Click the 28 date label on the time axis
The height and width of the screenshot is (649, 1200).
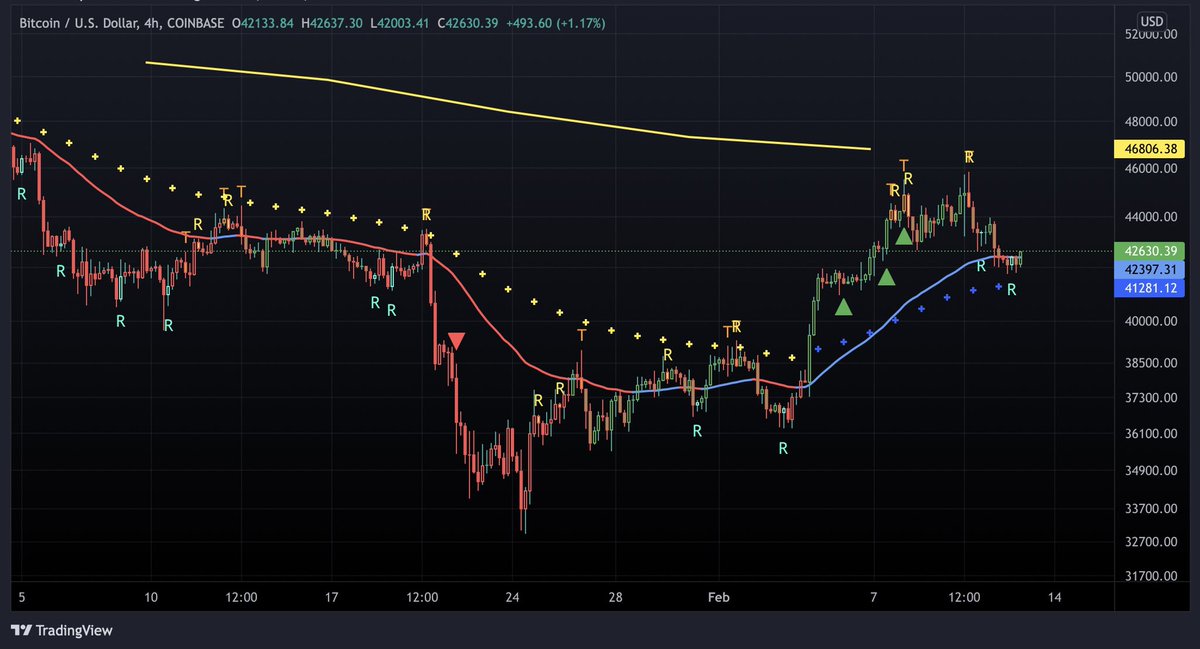pyautogui.click(x=614, y=597)
